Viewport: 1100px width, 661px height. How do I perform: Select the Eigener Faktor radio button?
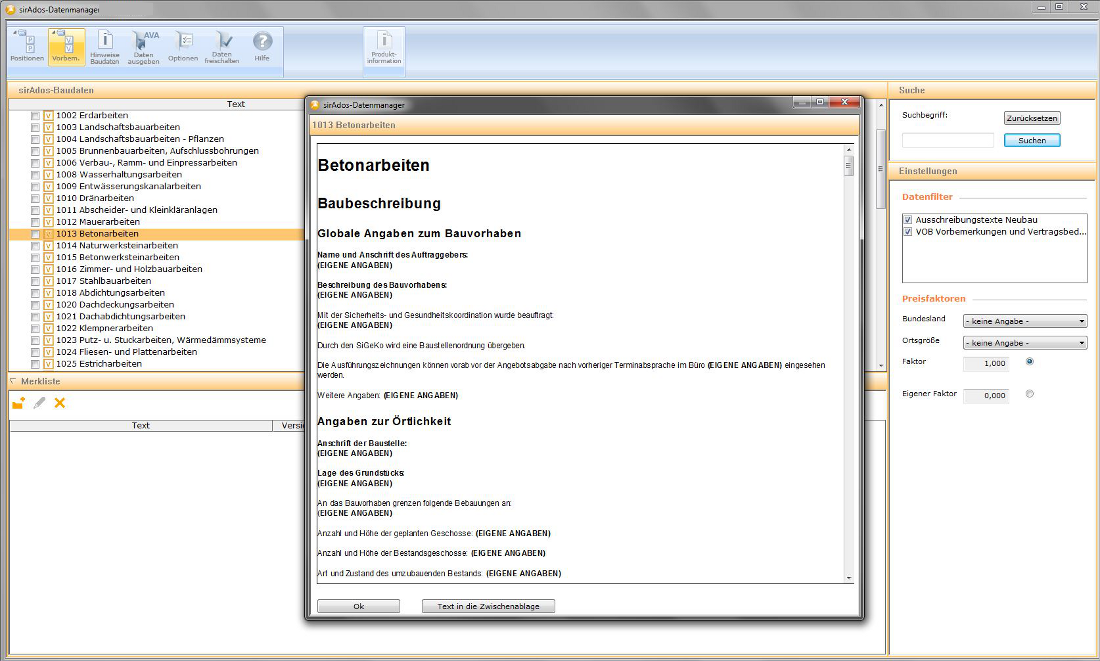tap(1030, 394)
